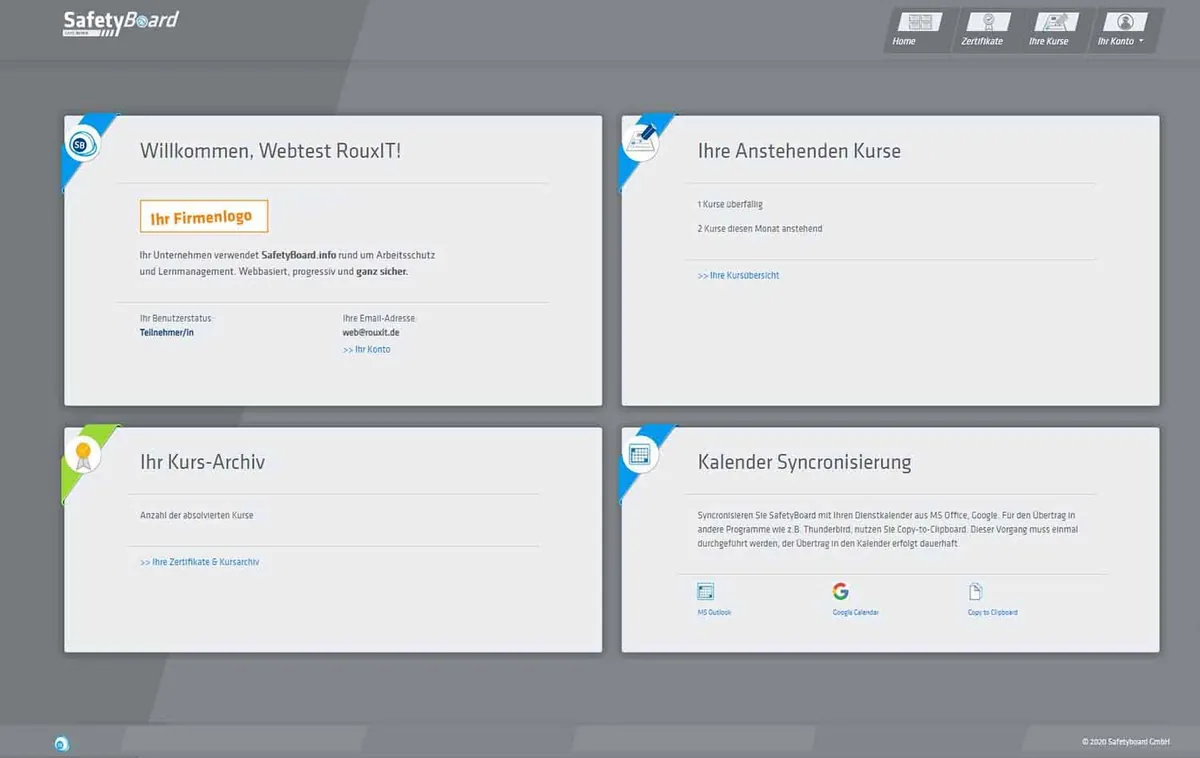Open the '>> Ihre Kursübersicht' link
The height and width of the screenshot is (758, 1200).
tap(738, 275)
